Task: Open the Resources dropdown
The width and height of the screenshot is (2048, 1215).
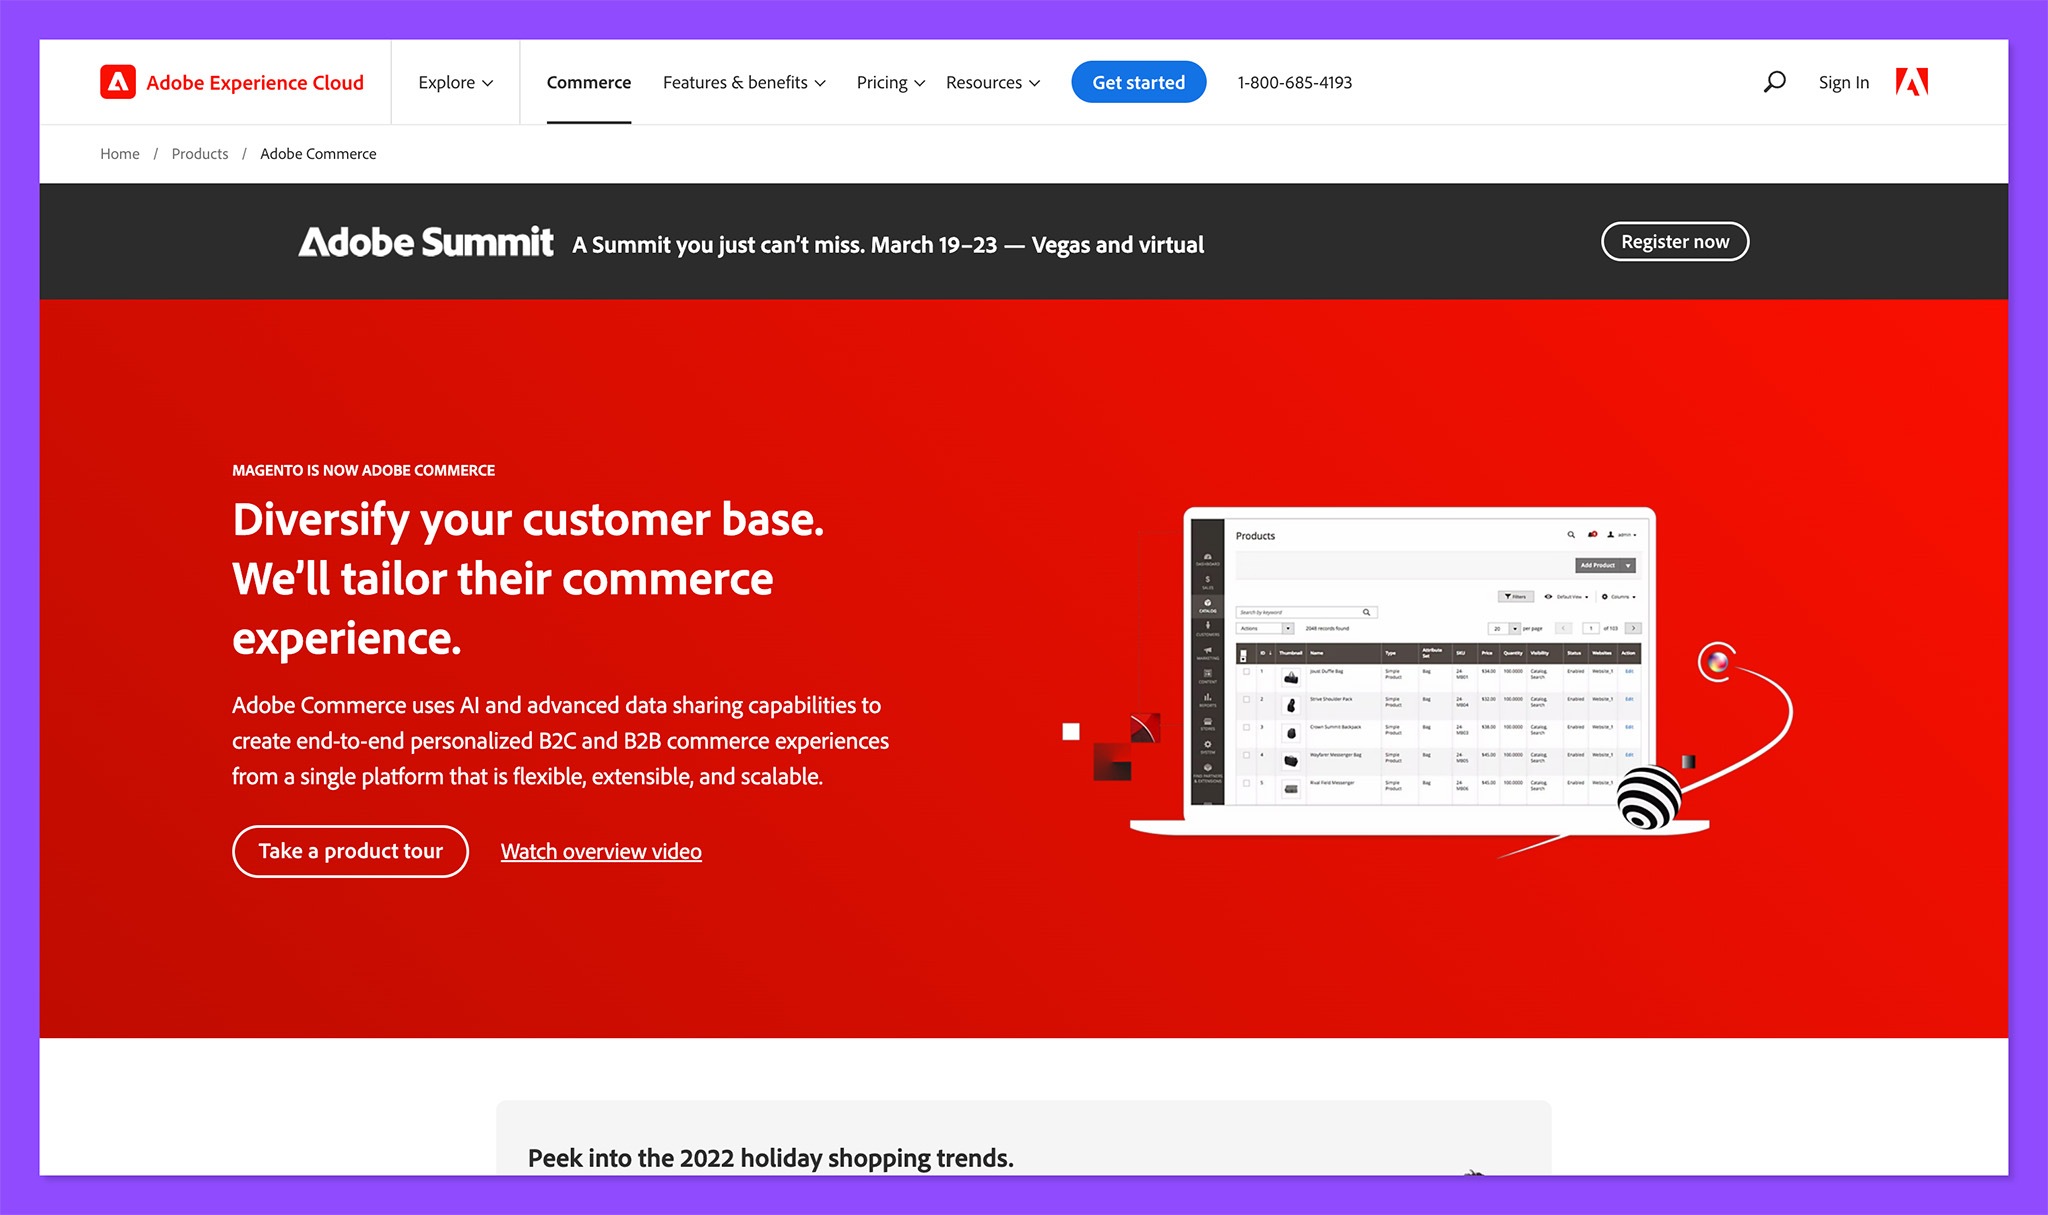Action: tap(993, 82)
